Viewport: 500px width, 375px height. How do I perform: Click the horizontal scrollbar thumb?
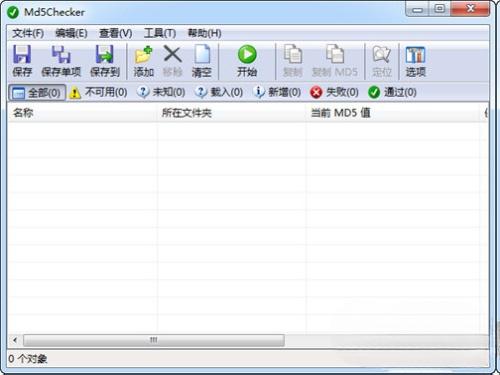[x=154, y=340]
